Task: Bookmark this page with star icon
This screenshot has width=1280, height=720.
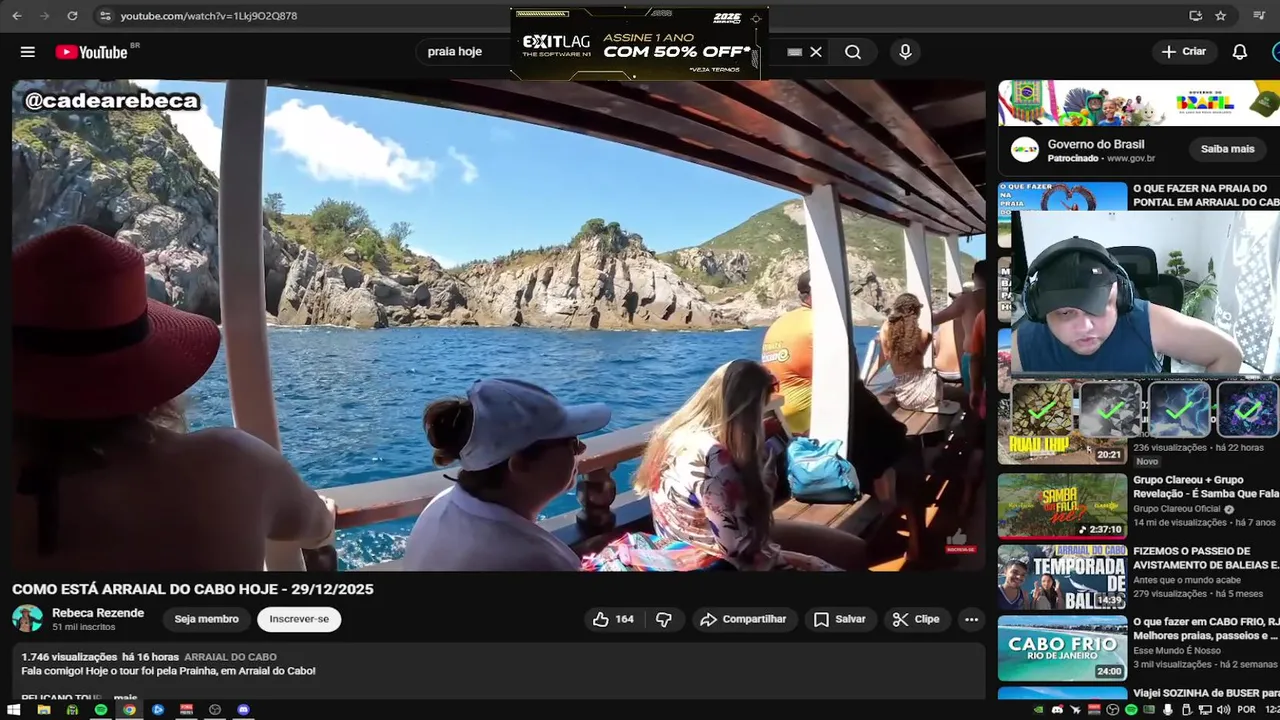Action: (x=1221, y=16)
